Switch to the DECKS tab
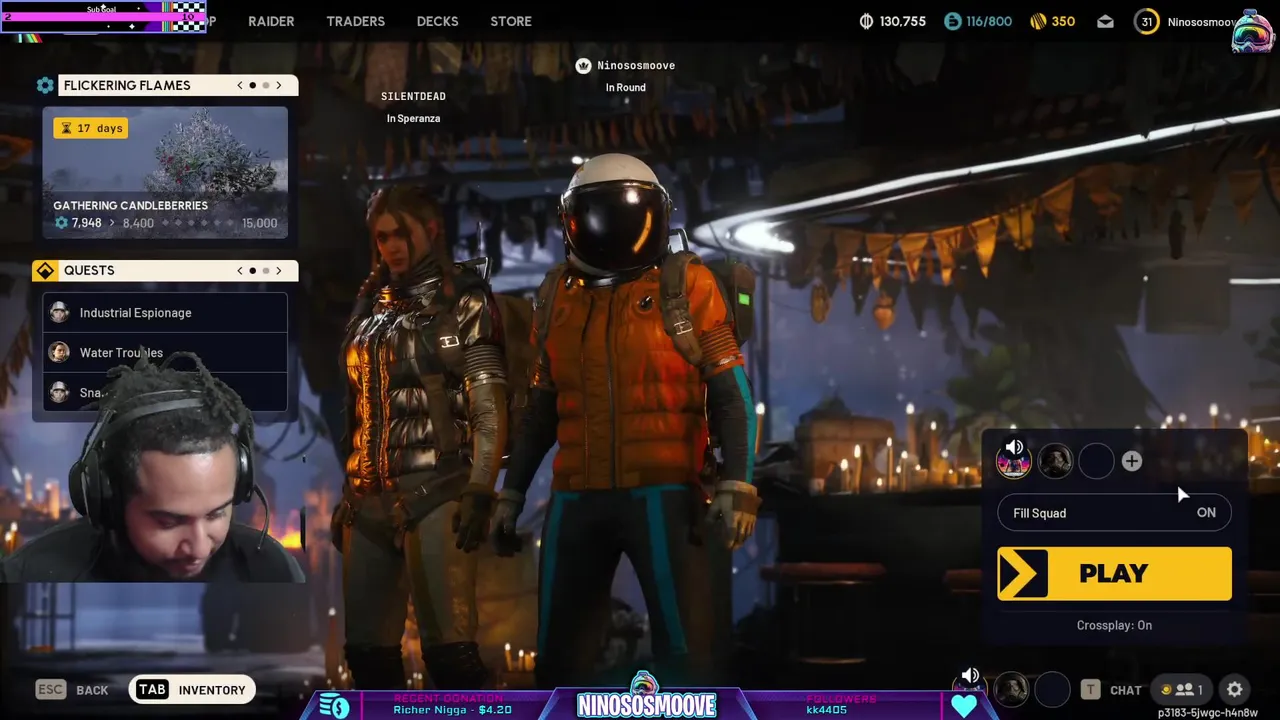This screenshot has width=1280, height=720. coord(437,21)
